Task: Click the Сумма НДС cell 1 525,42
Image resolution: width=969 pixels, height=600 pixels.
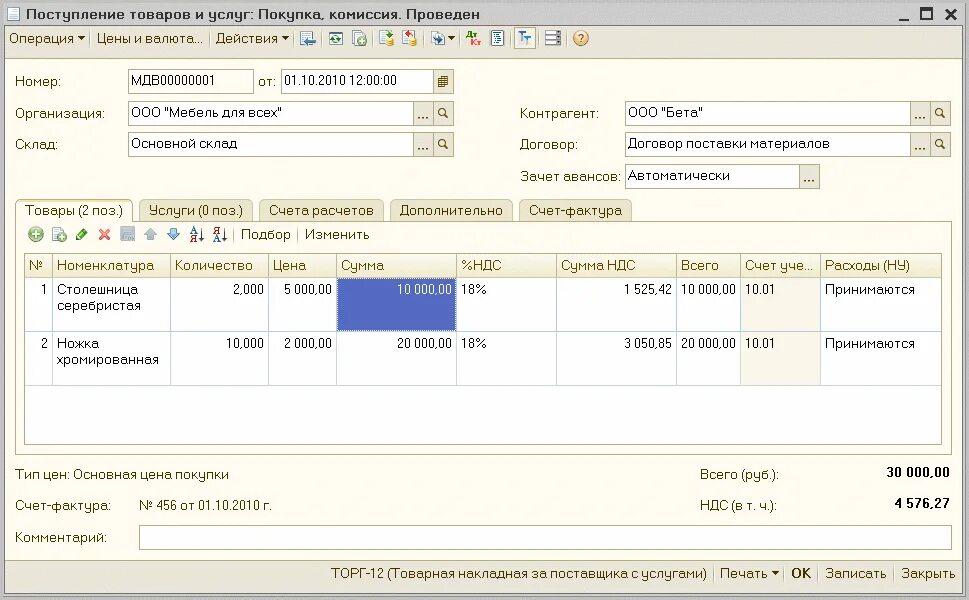Action: (616, 304)
